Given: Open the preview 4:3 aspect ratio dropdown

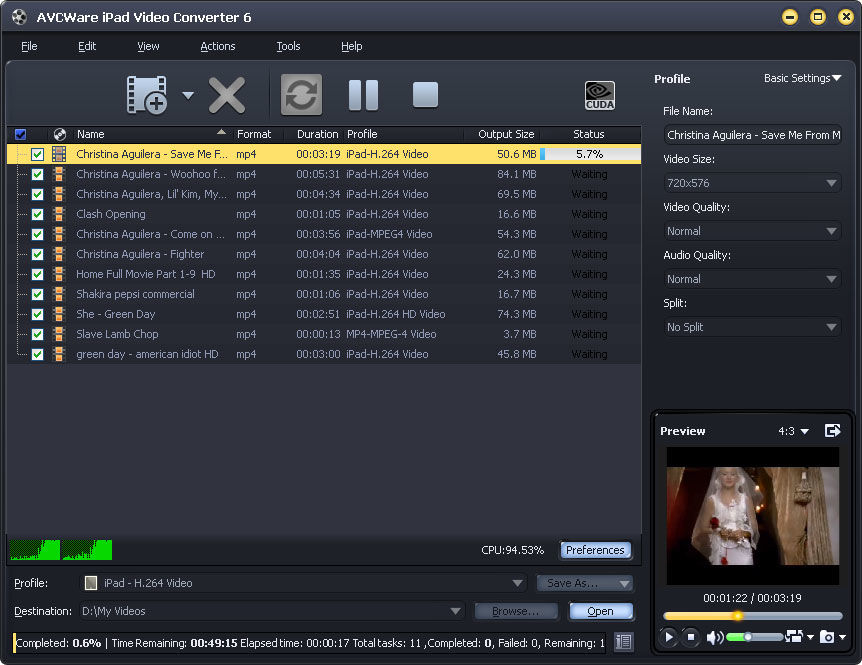Looking at the screenshot, I should 794,431.
